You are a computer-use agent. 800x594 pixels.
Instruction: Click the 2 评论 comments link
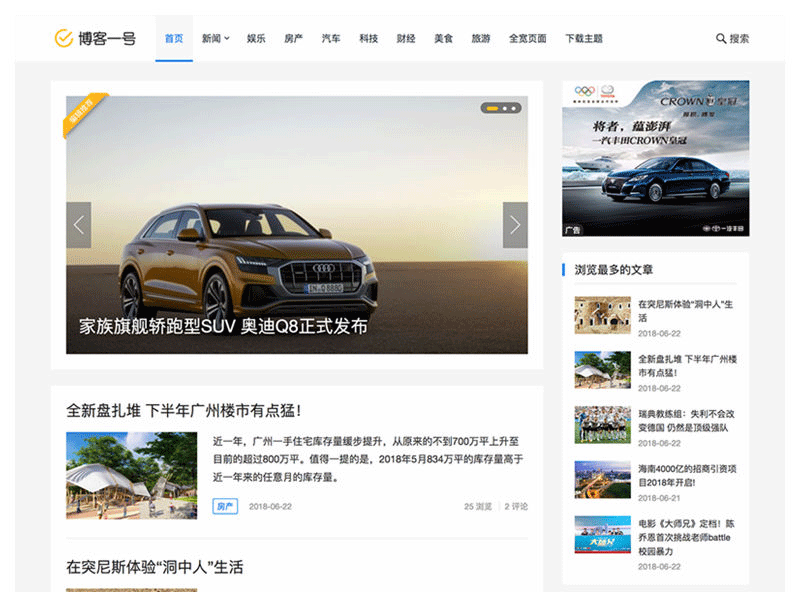tap(516, 506)
